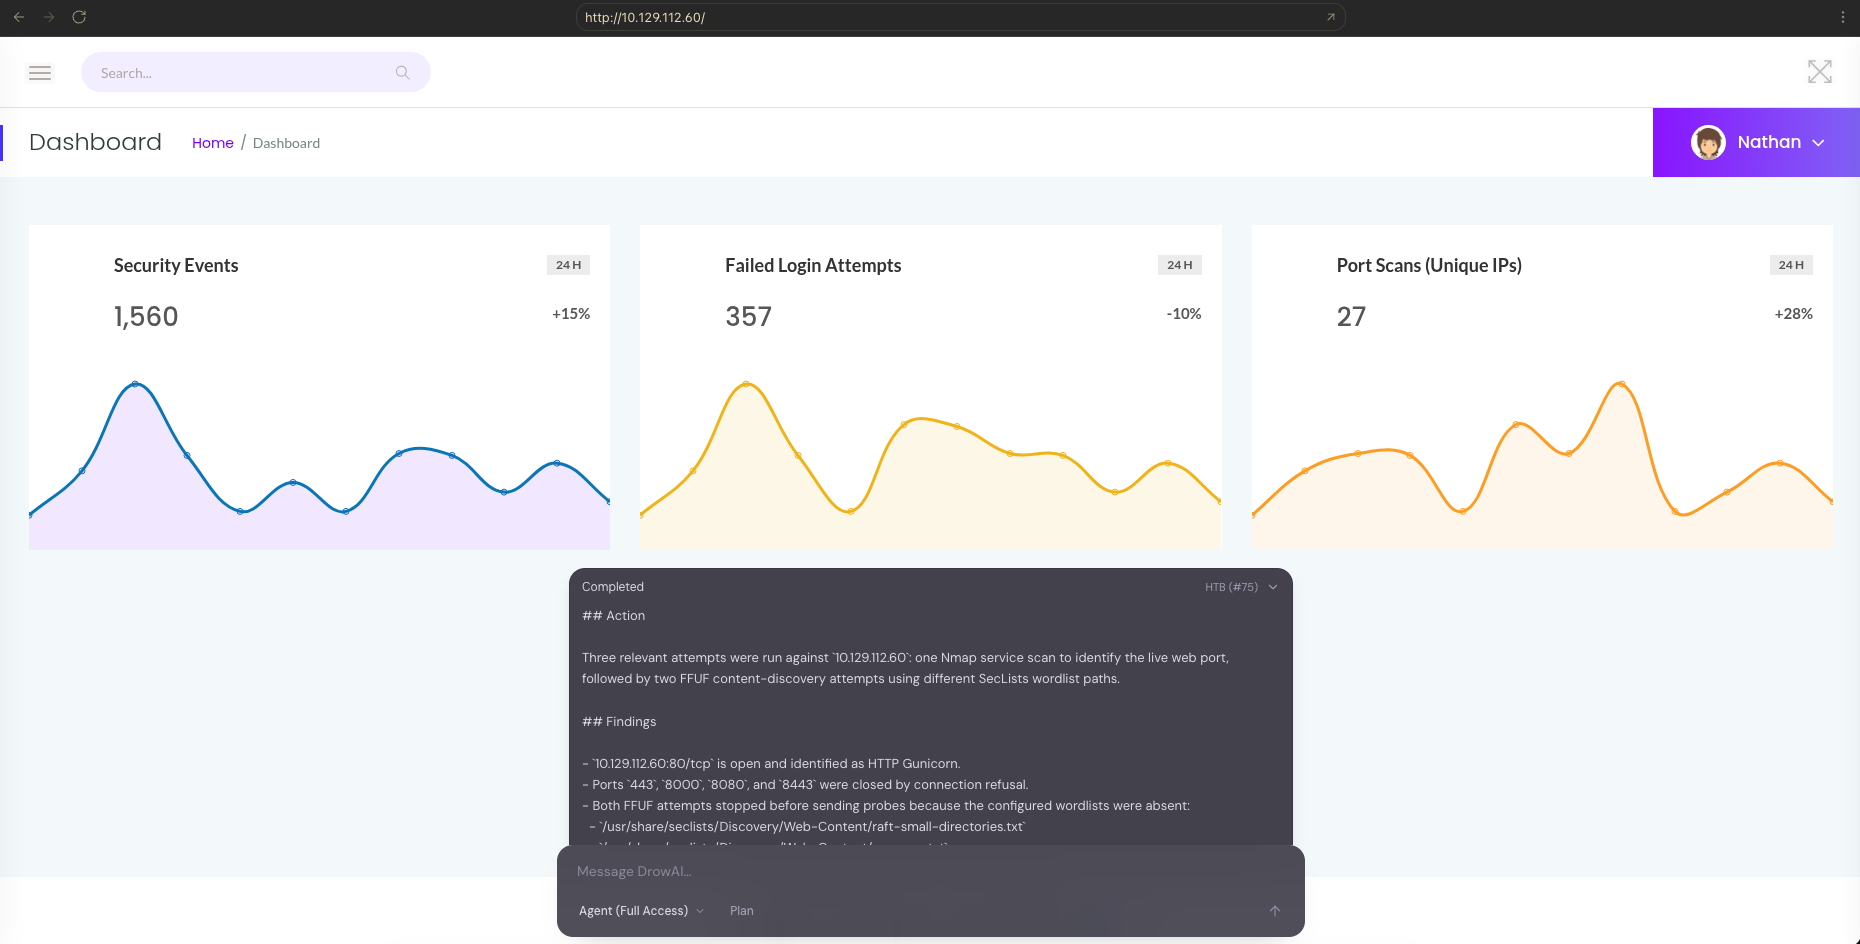Select the Security Events card title
The image size is (1860, 944).
click(x=176, y=265)
